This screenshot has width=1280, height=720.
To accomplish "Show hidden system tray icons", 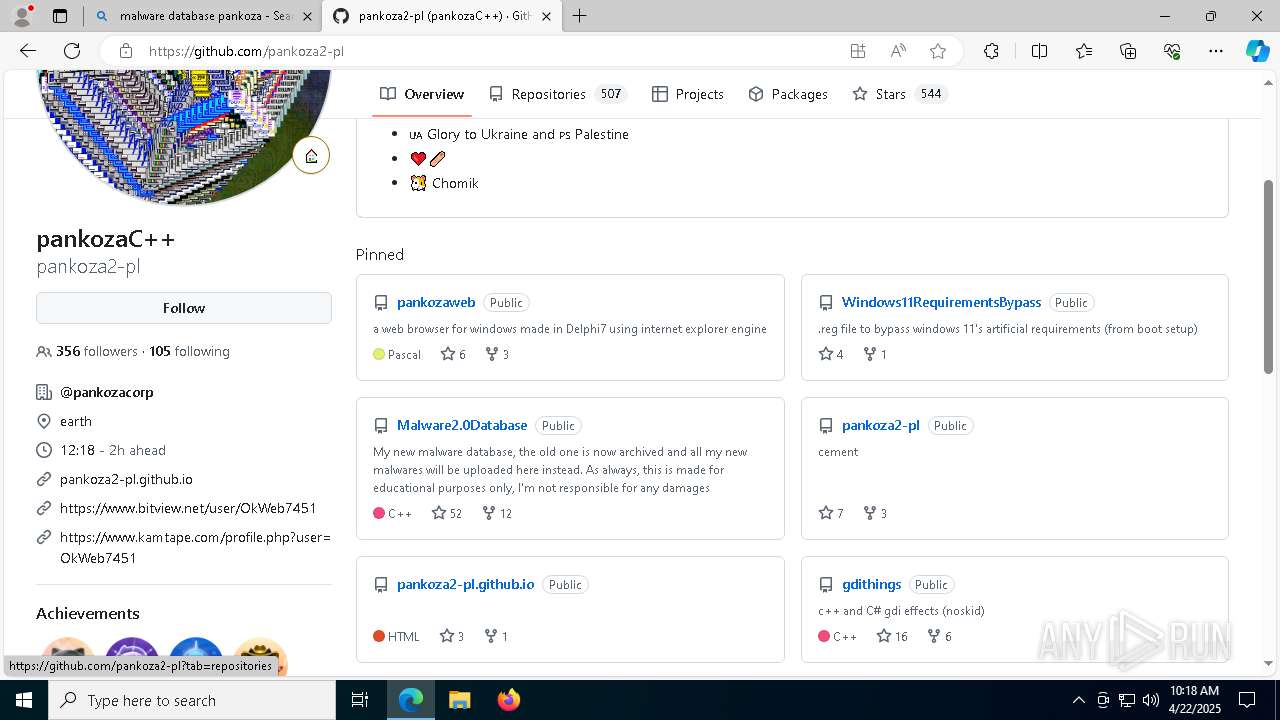I will point(1078,700).
